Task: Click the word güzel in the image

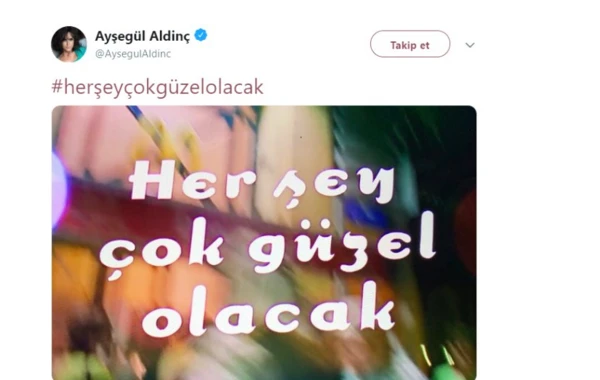Action: 342,242
